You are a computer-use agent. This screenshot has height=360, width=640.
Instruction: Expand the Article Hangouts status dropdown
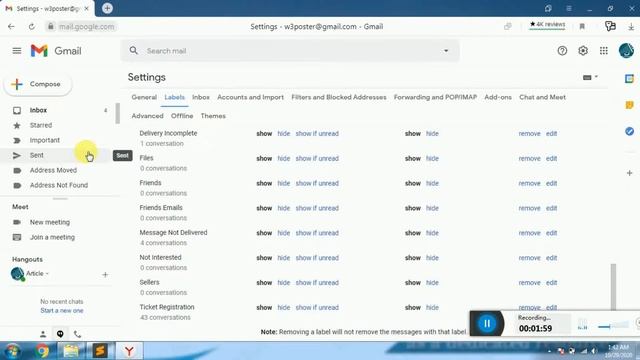coord(47,273)
